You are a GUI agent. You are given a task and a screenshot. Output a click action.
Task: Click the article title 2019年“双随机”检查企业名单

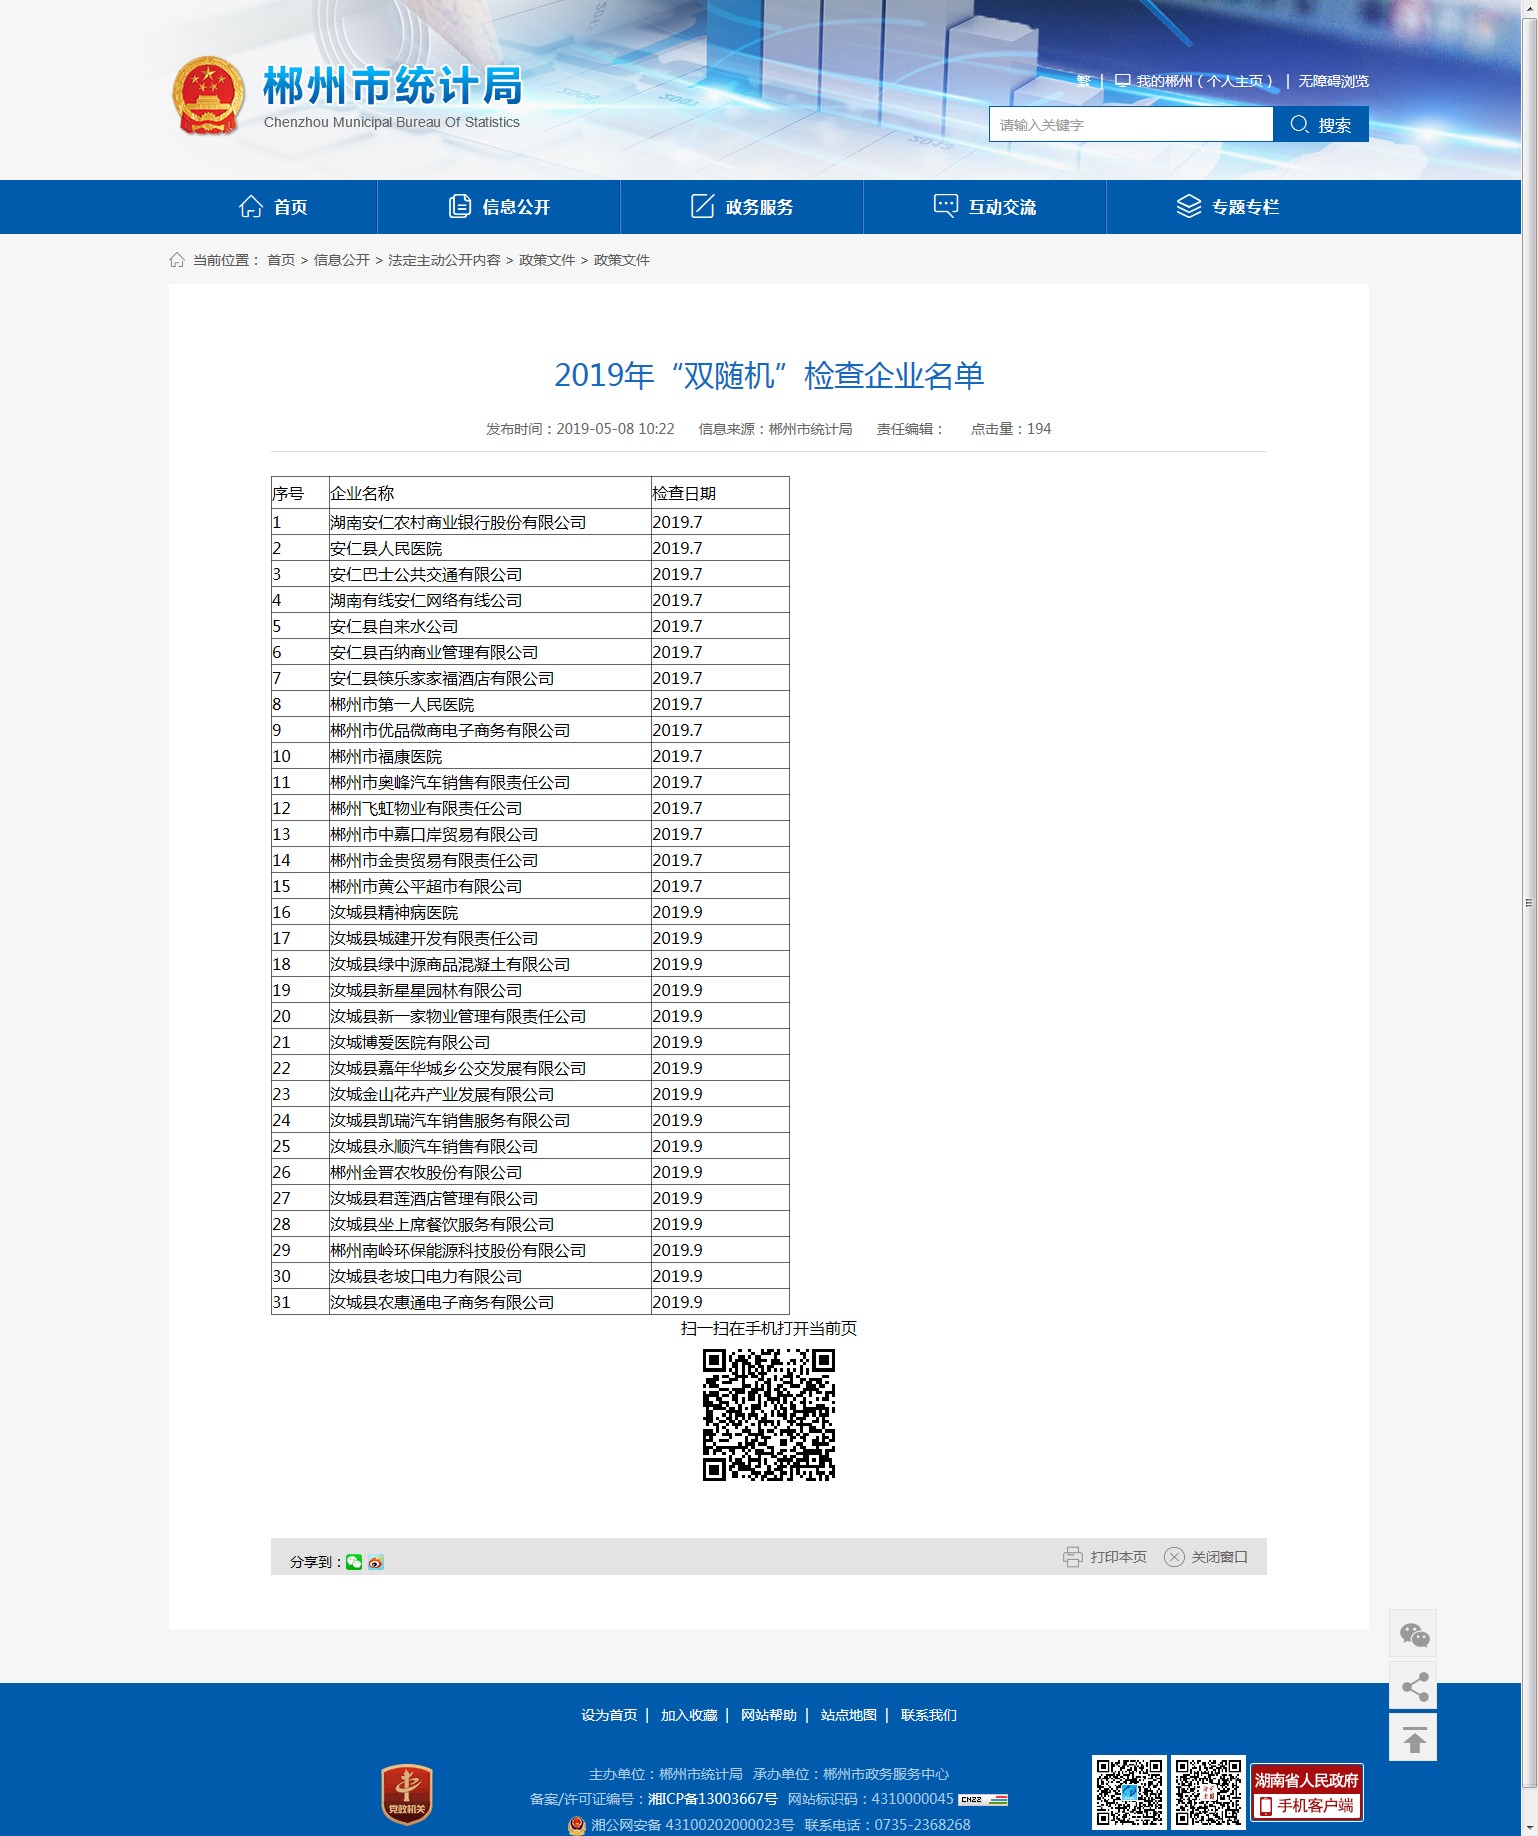[x=769, y=376]
